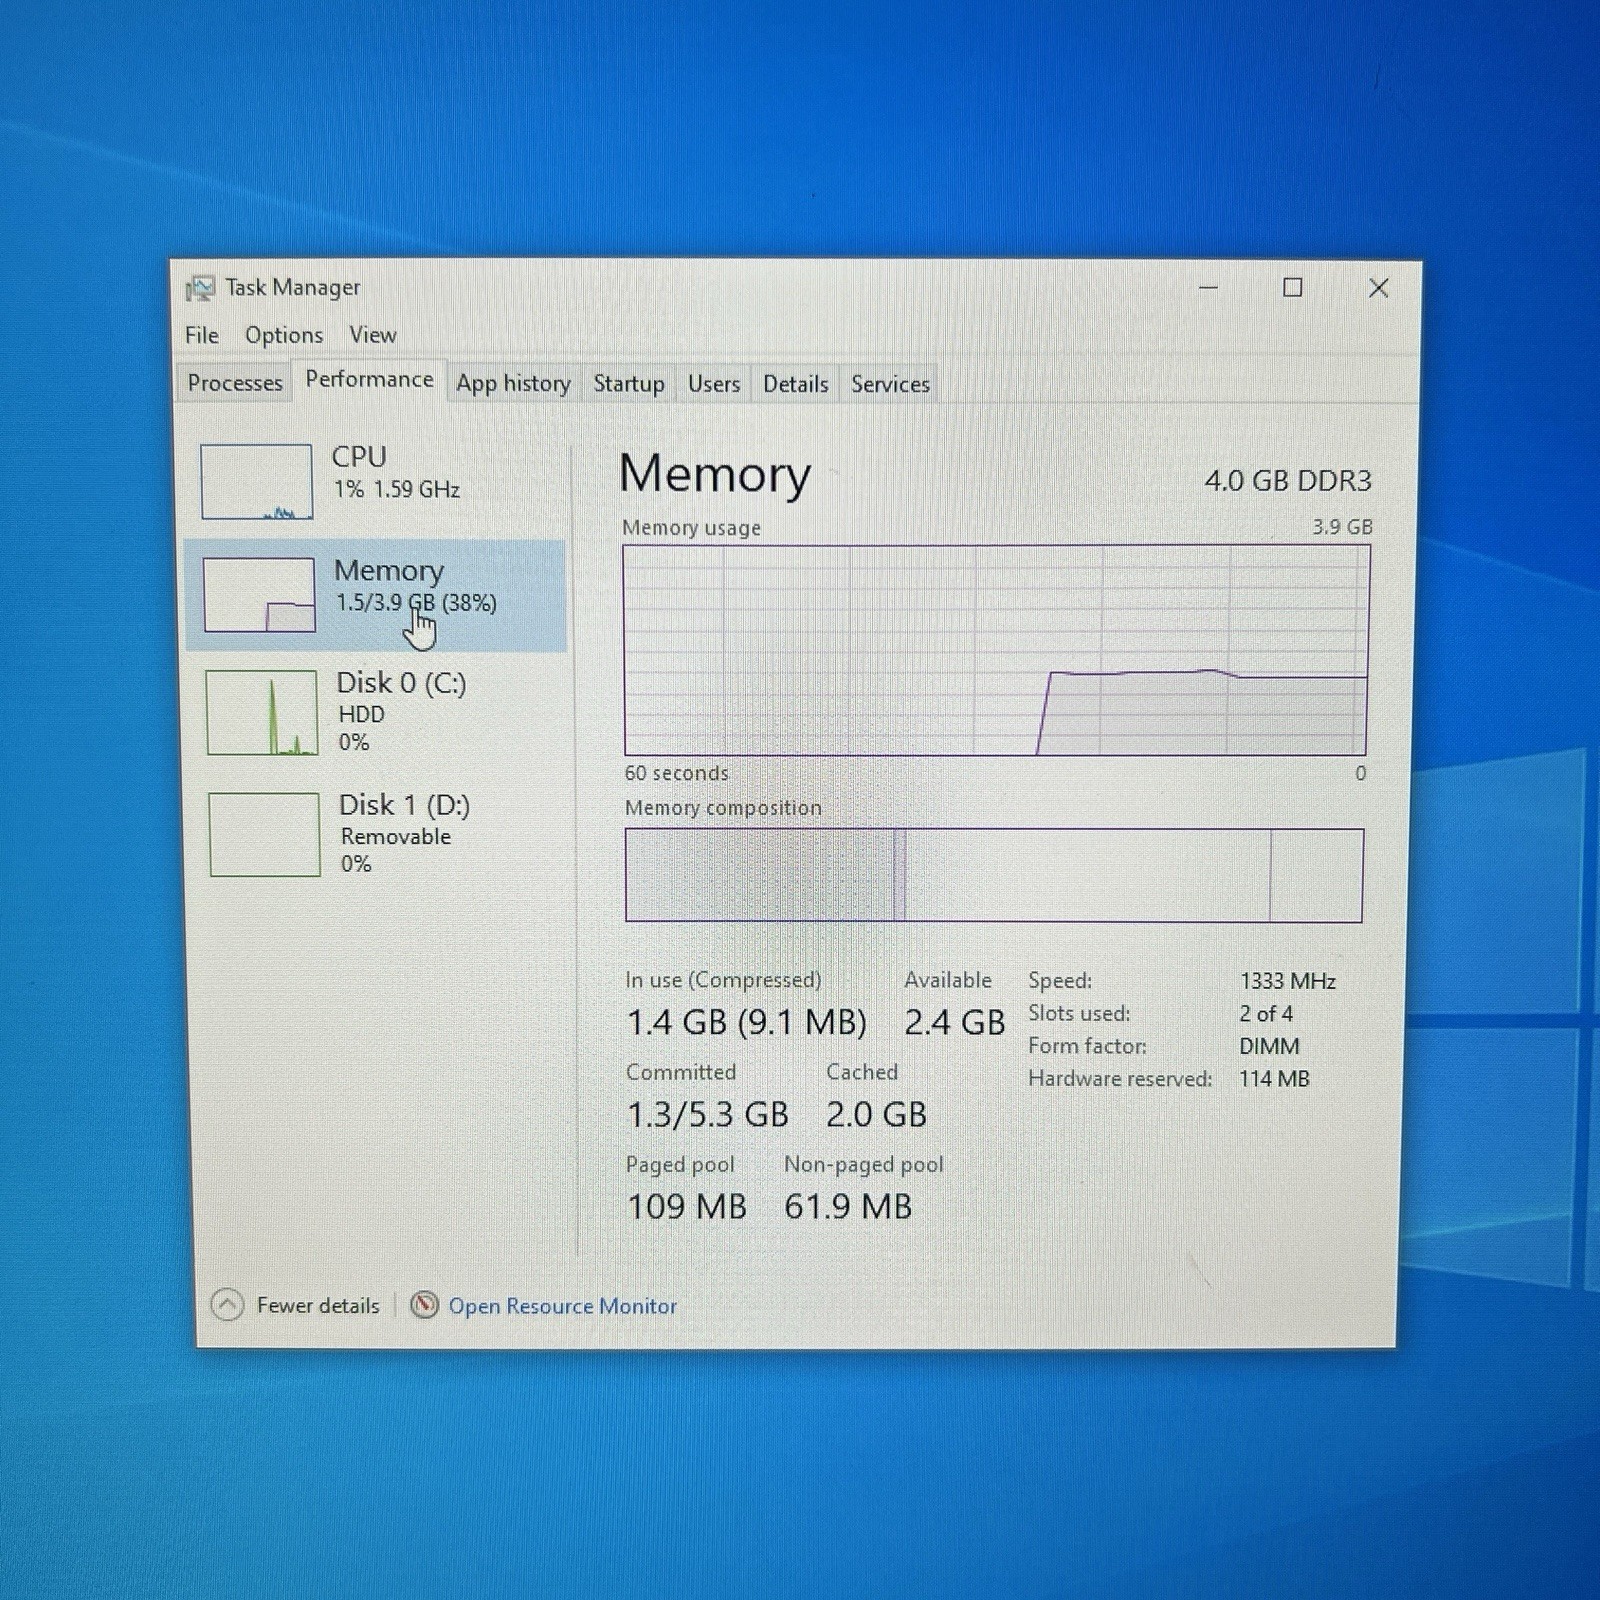Click the 'Memory composition' label
Screen dimensions: 1600x1600
(x=723, y=808)
